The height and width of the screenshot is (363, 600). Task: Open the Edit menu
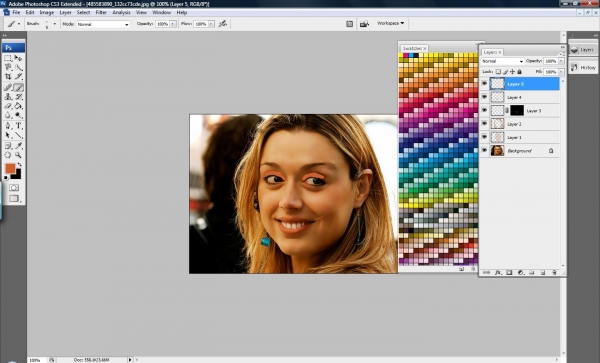pos(30,13)
